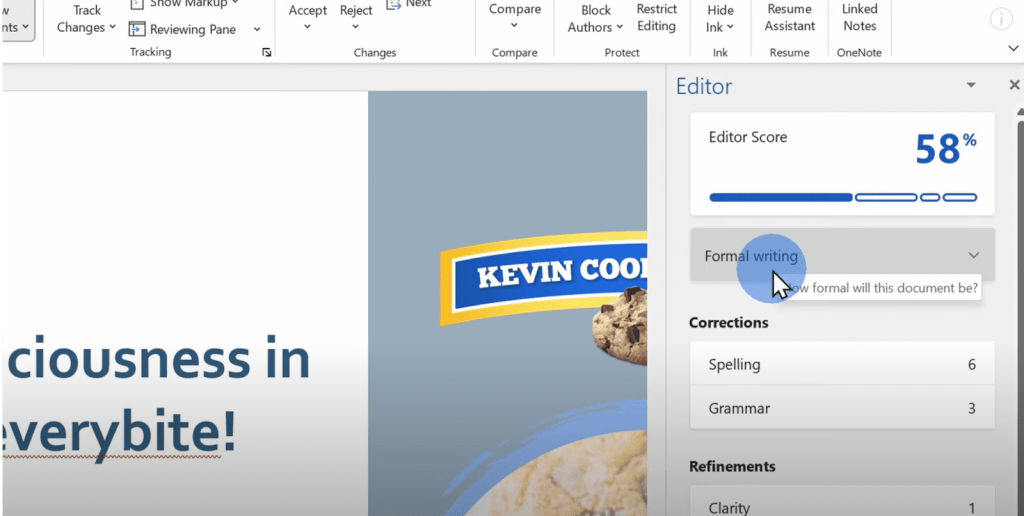1024x516 pixels.
Task: Collapse the ribbon with the chevron
Action: pos(1013,48)
